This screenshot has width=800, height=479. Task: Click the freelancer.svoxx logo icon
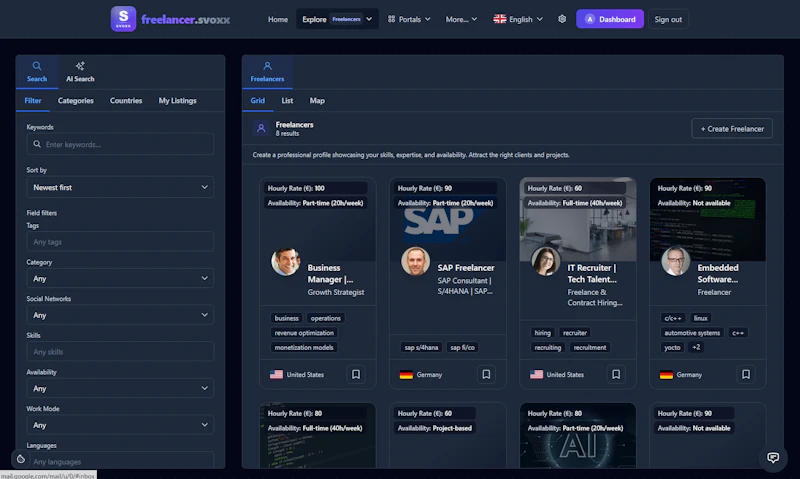pyautogui.click(x=123, y=19)
